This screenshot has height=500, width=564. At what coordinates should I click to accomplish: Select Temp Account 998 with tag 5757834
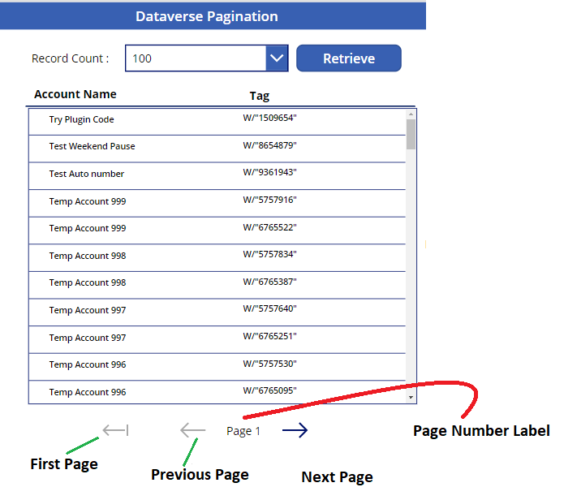point(217,258)
